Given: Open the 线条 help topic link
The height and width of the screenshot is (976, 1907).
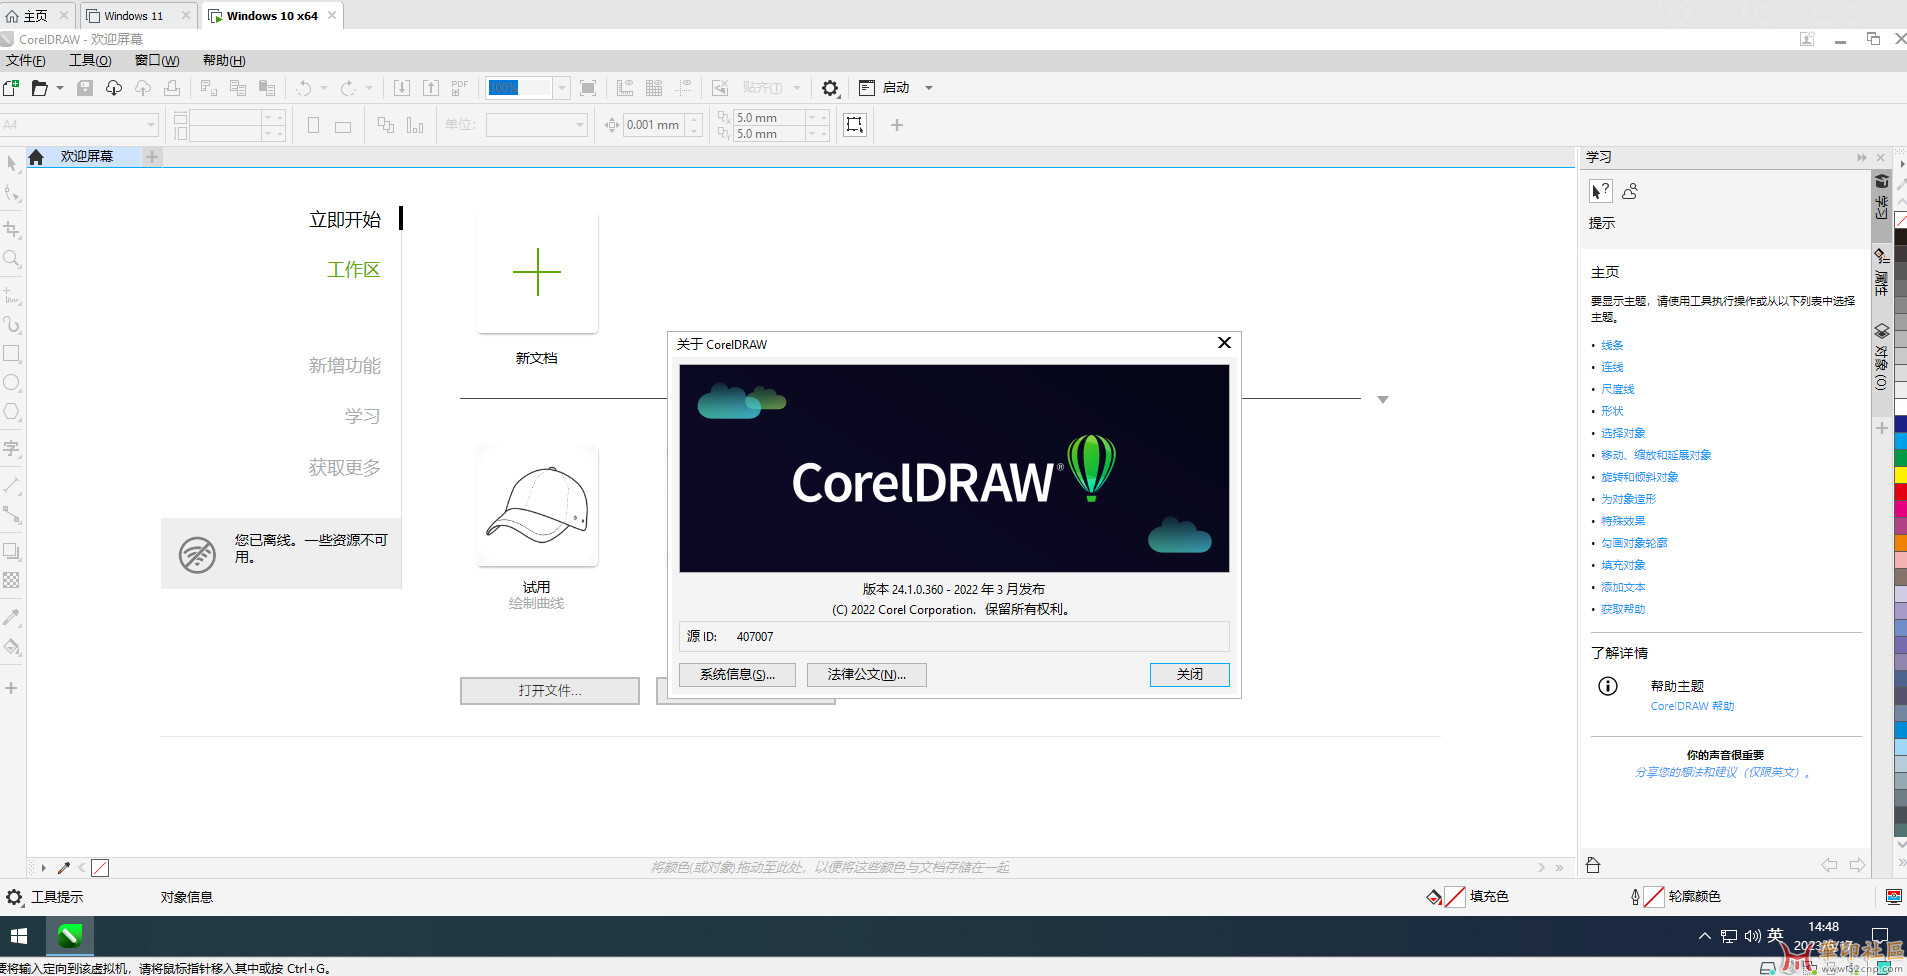Looking at the screenshot, I should (x=1612, y=345).
